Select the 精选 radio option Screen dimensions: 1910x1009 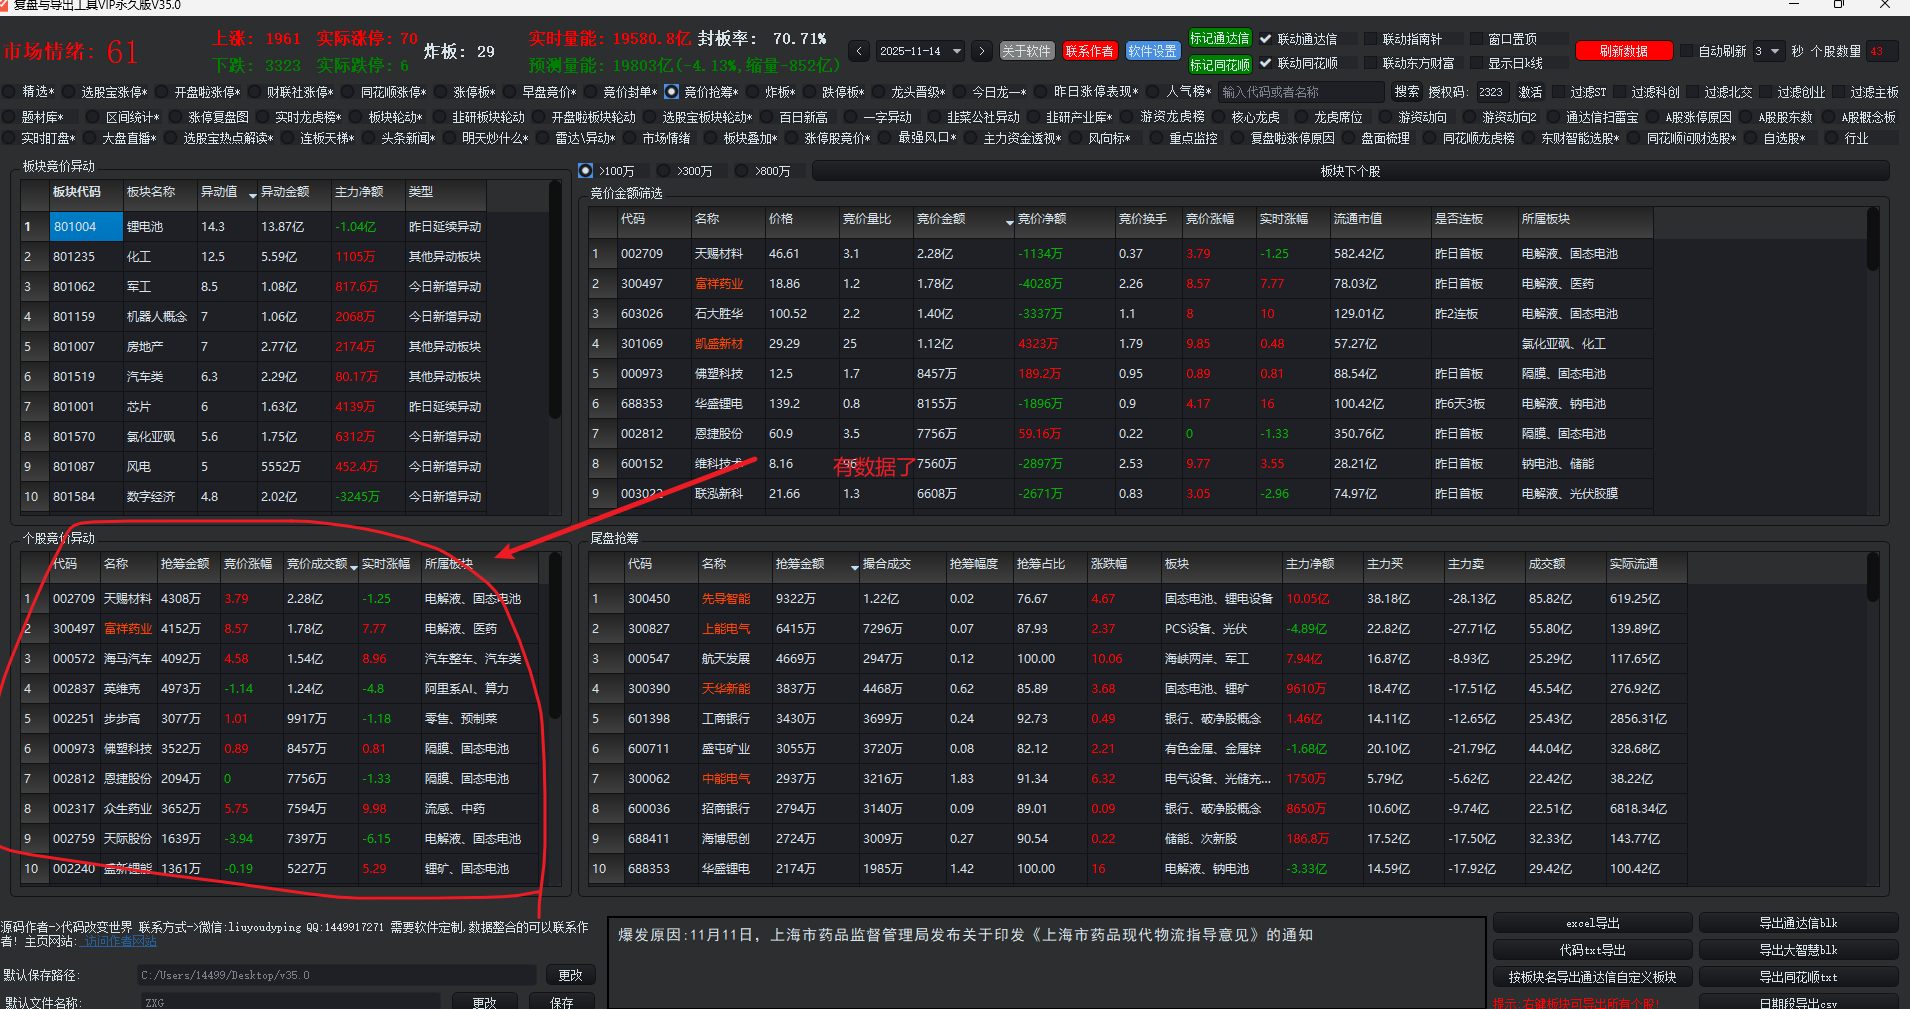(x=10, y=92)
